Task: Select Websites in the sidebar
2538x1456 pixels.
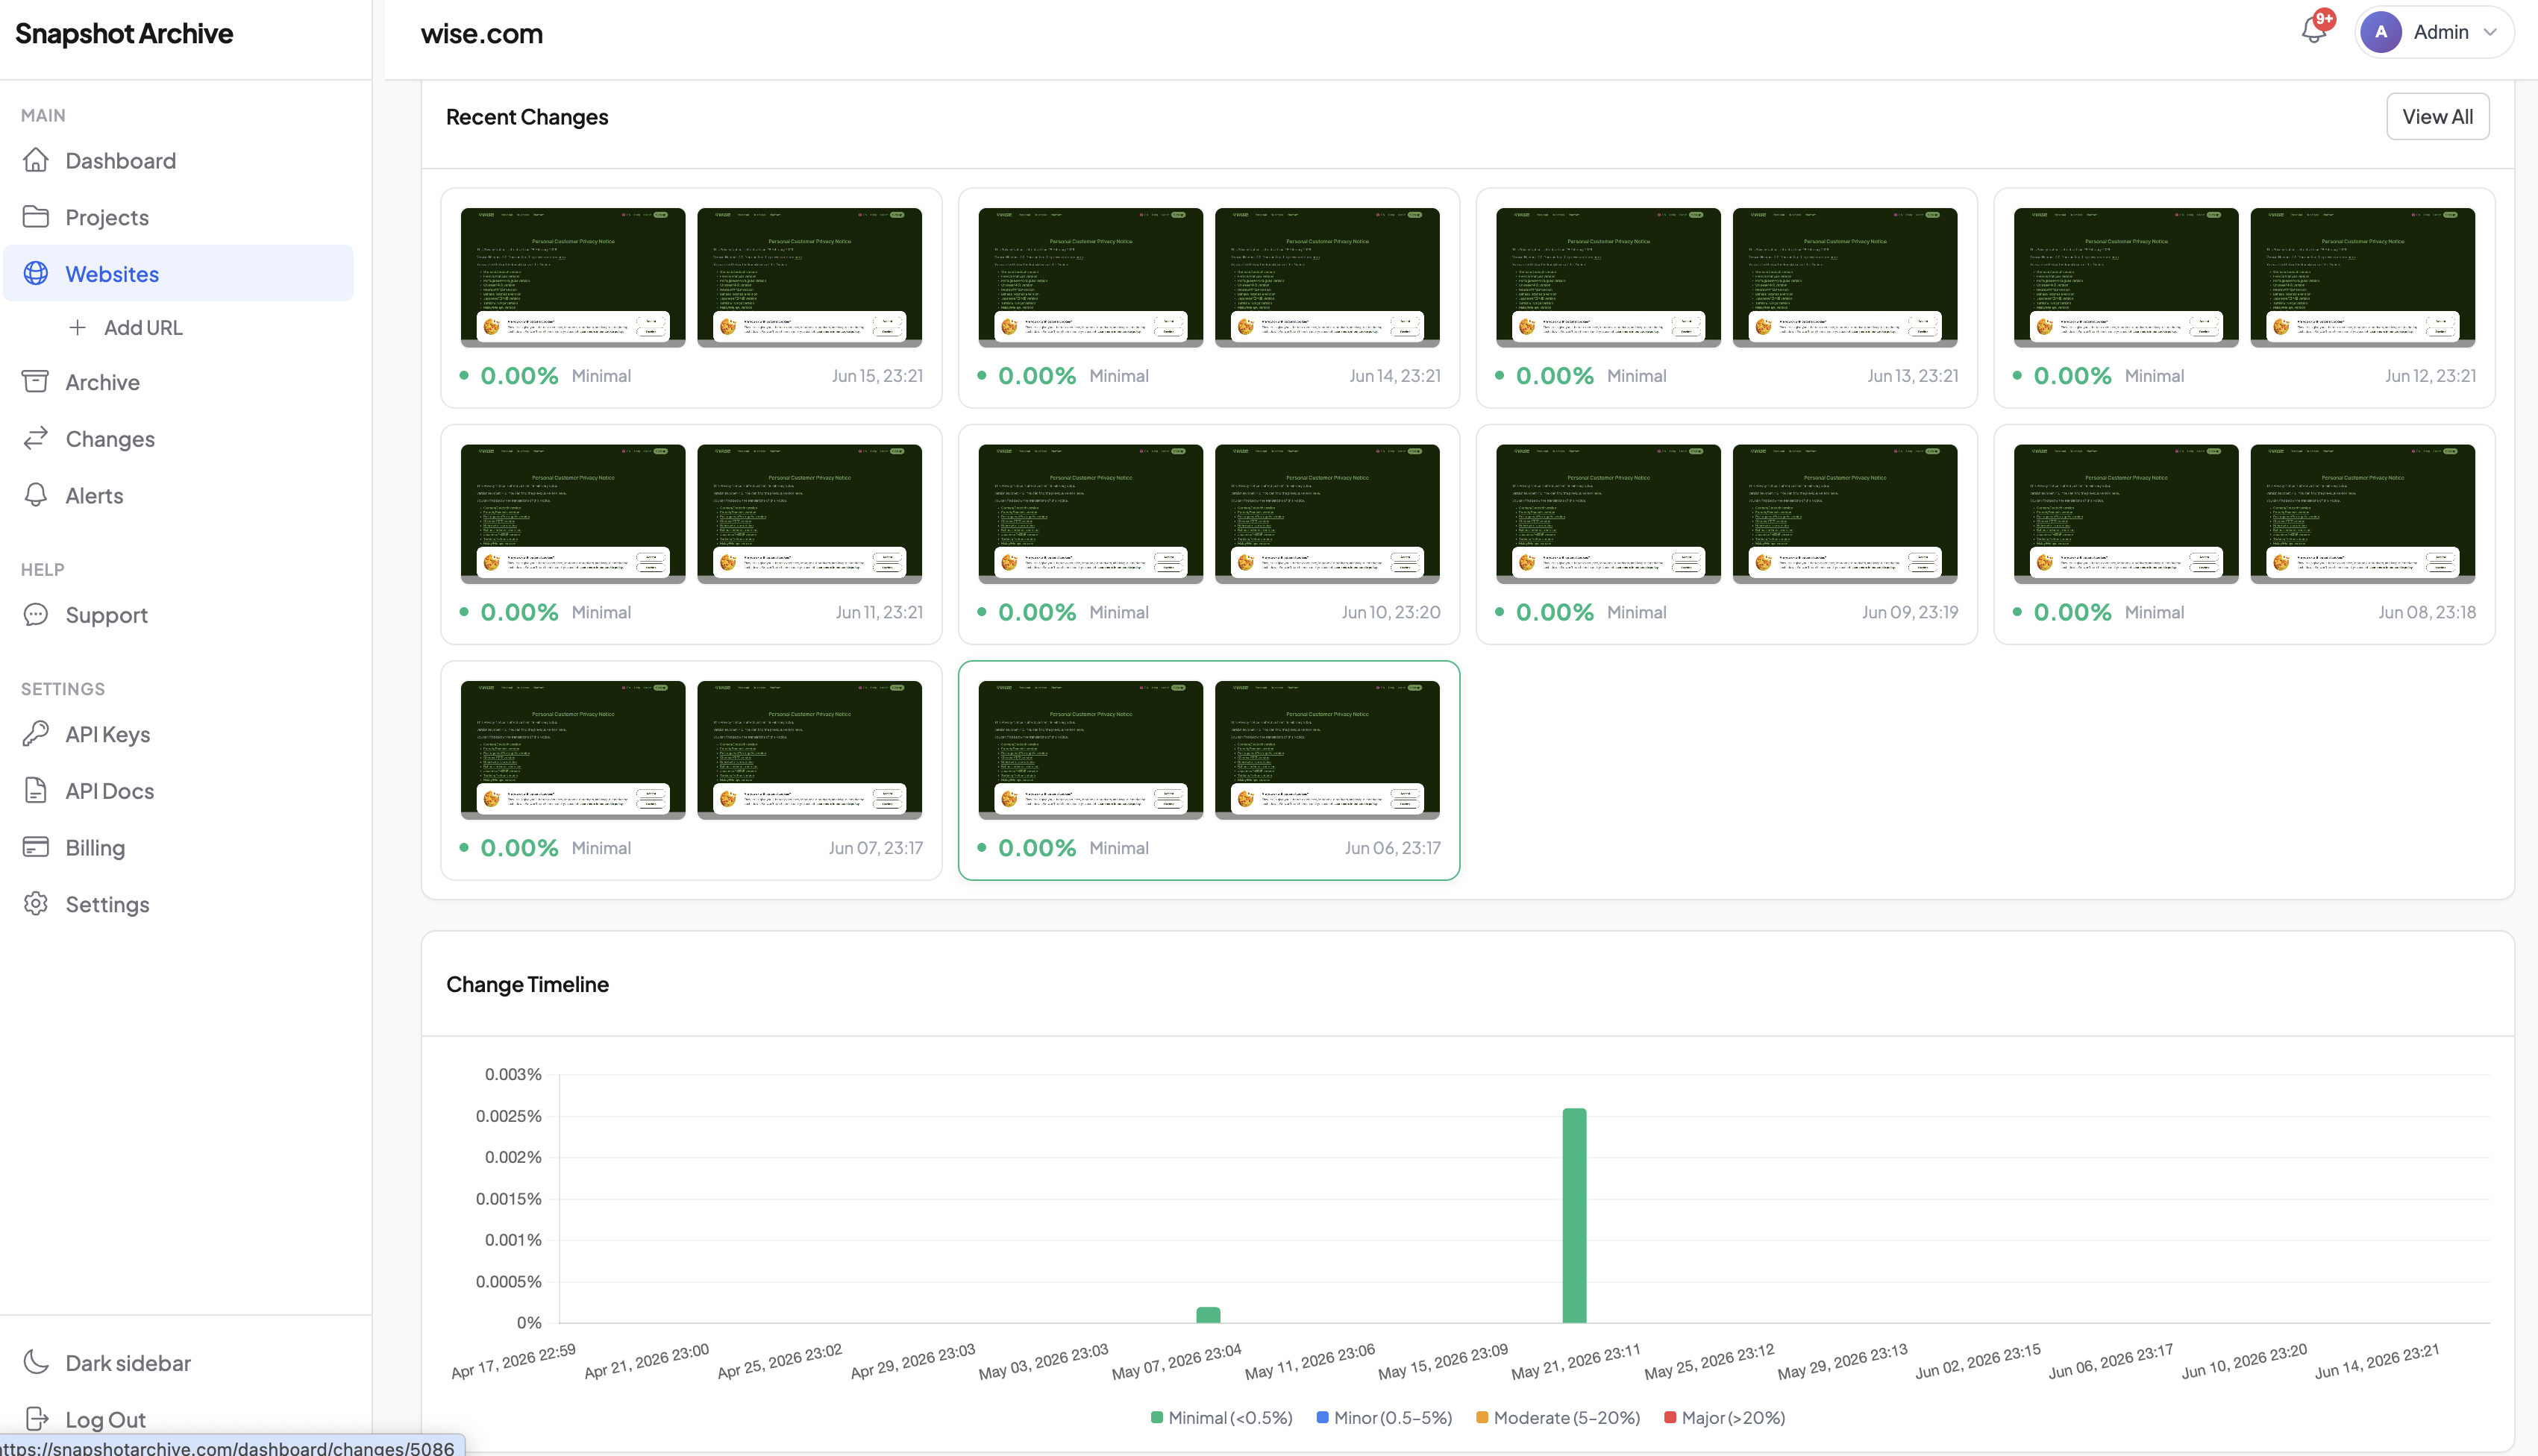Action: (x=178, y=273)
